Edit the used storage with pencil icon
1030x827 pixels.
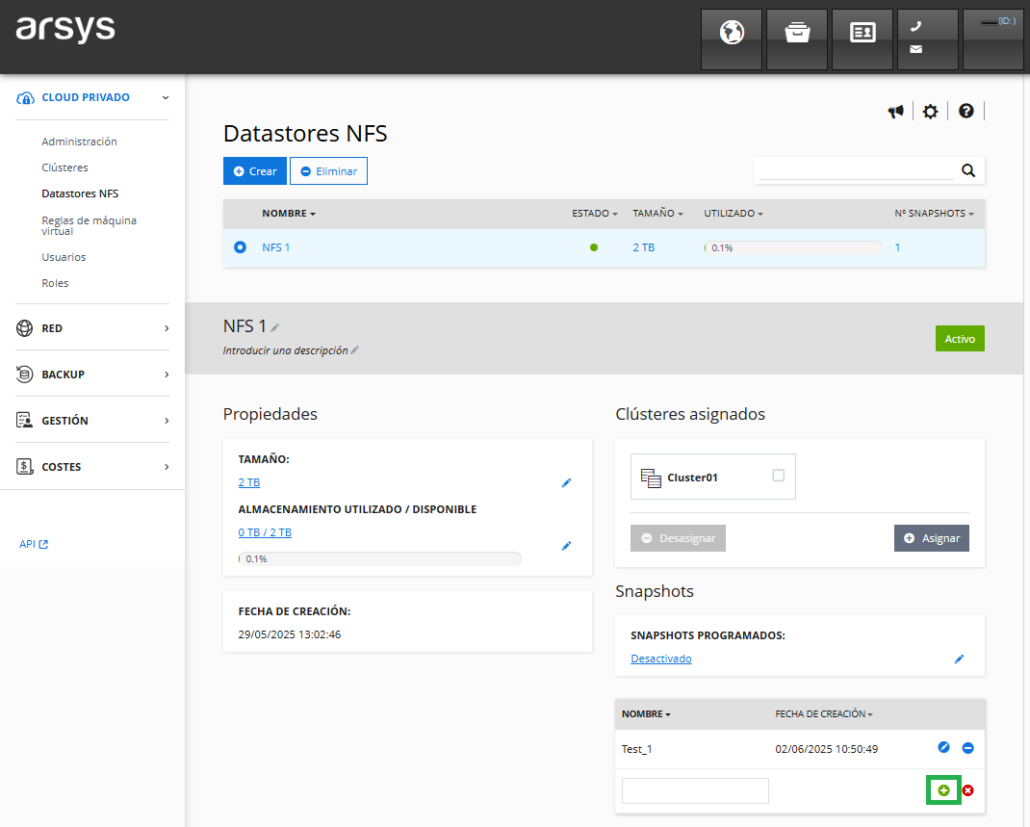pyautogui.click(x=566, y=546)
